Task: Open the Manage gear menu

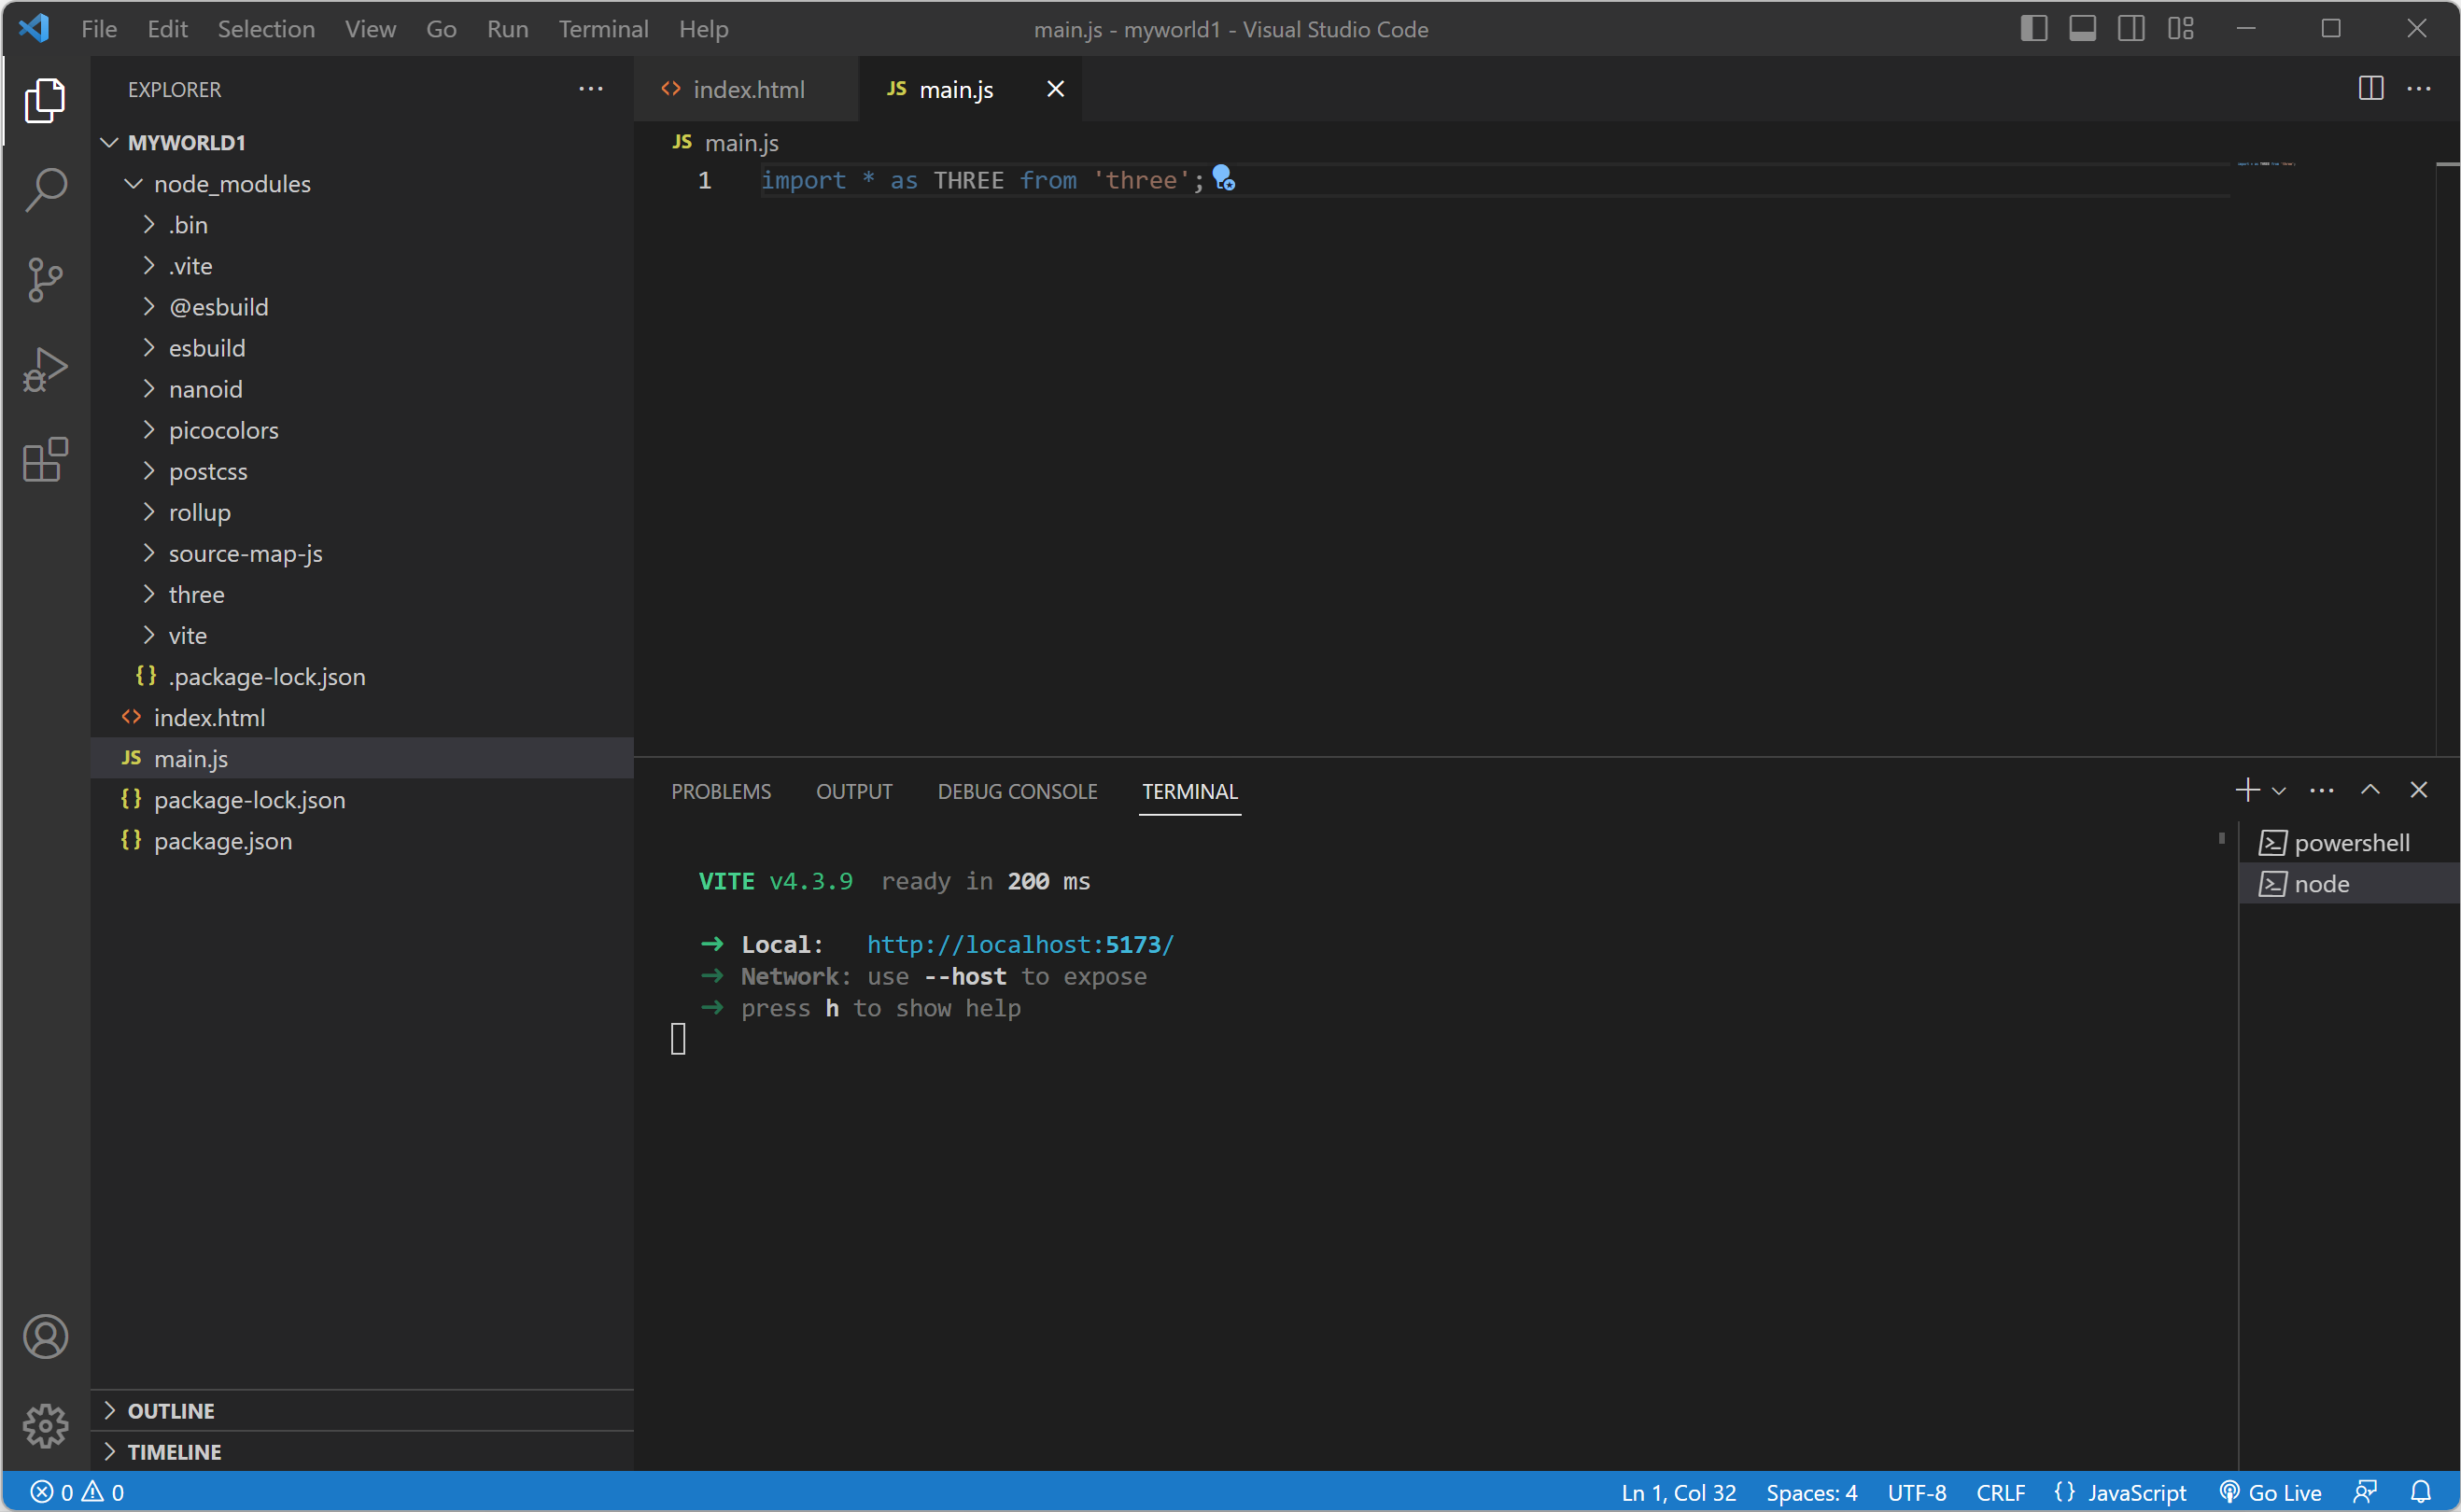Action: (45, 1425)
